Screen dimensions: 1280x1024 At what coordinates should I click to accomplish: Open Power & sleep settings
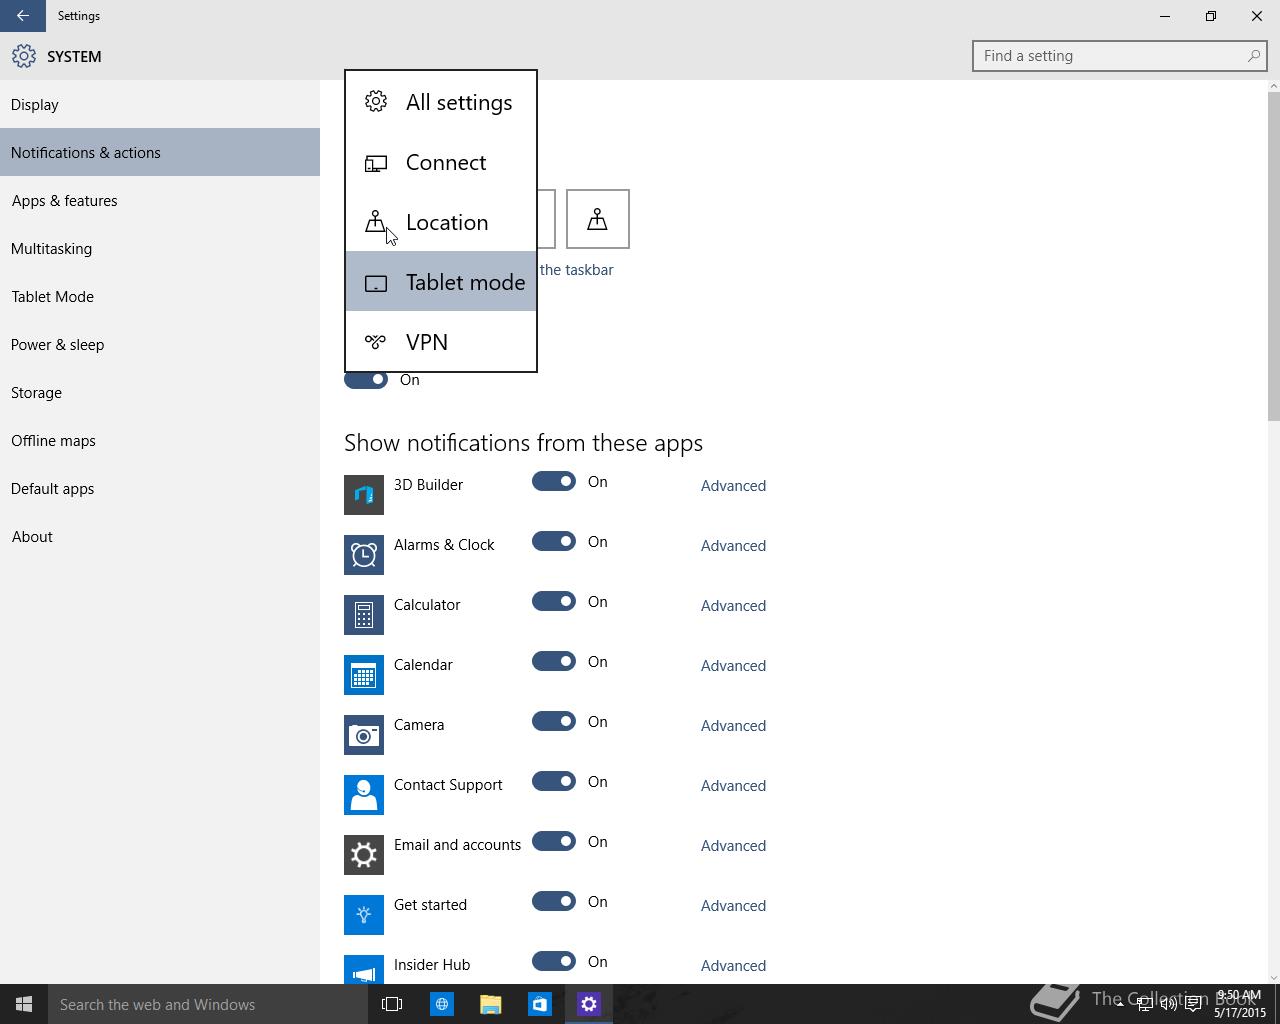[160, 344]
